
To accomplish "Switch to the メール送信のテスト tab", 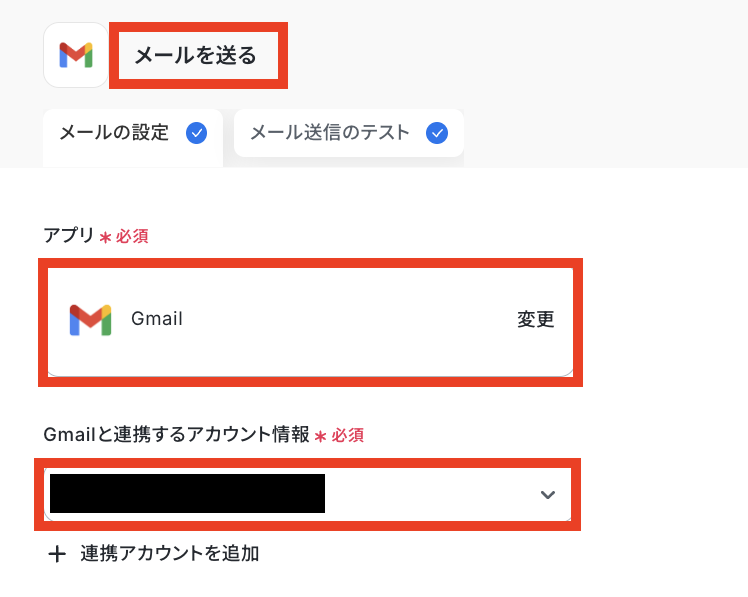I will tap(349, 133).
